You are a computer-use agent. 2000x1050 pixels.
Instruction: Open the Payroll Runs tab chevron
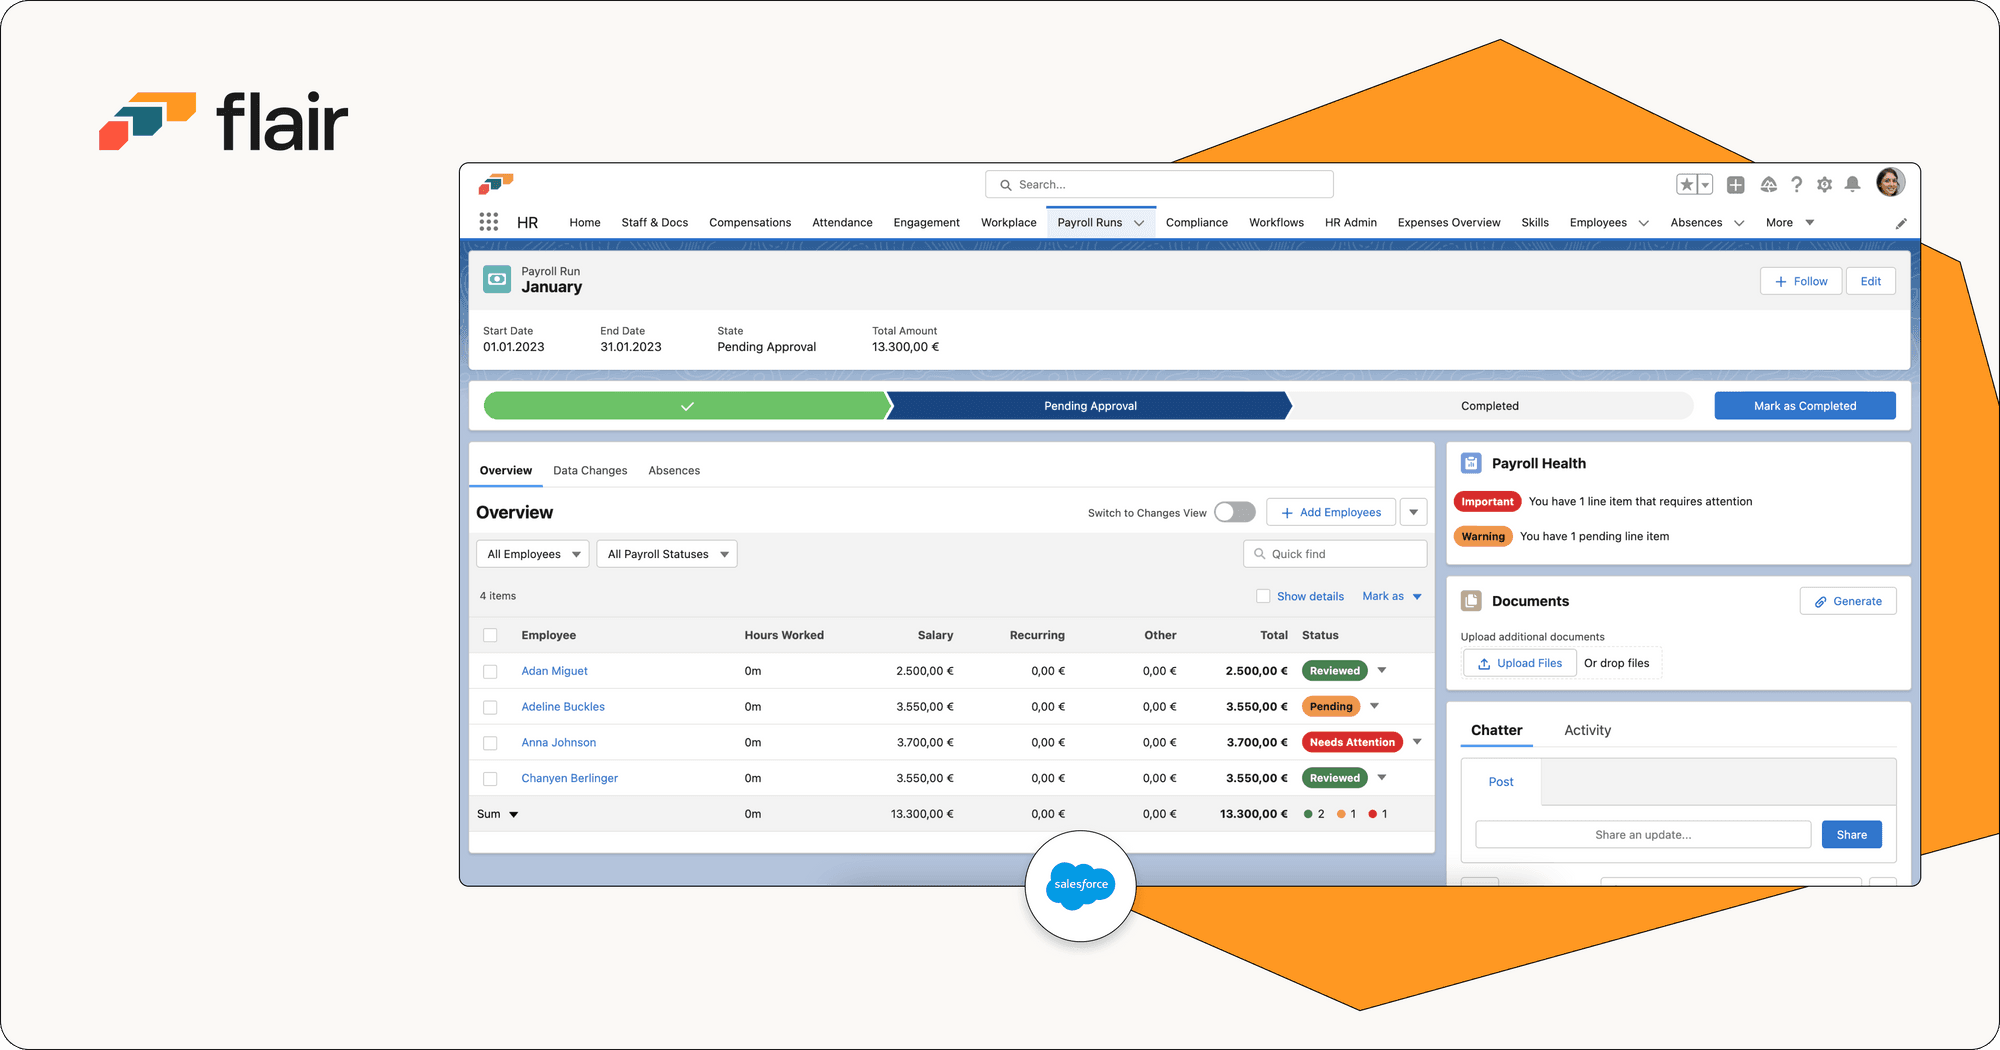point(1139,223)
